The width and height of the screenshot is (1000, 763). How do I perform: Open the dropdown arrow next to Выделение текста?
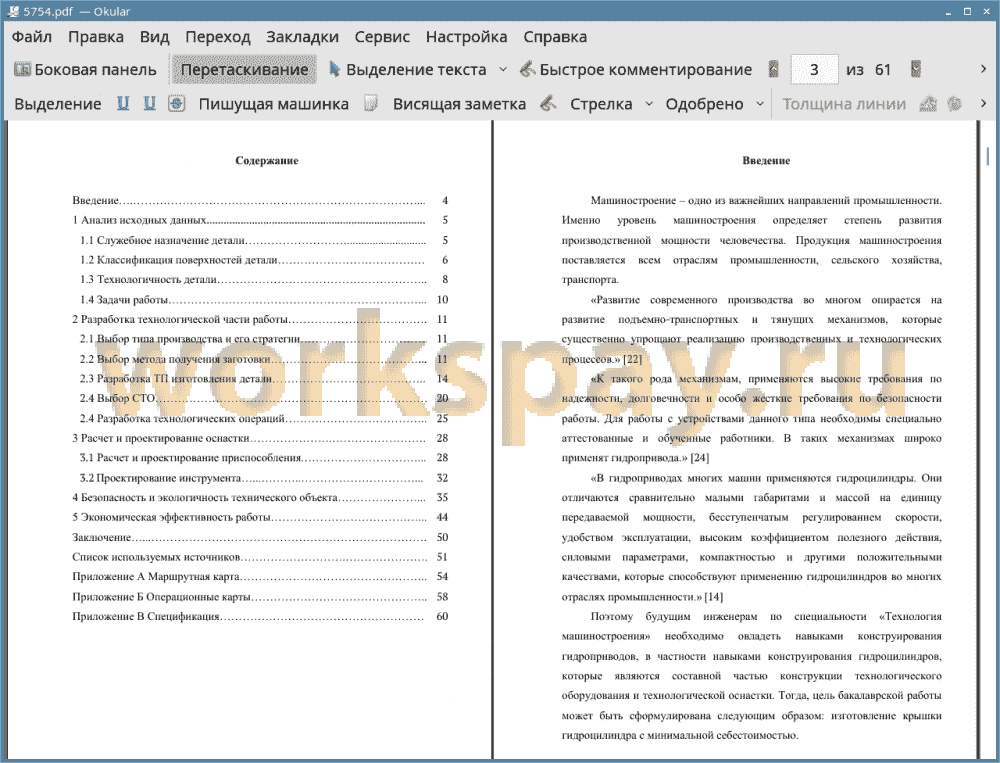click(x=503, y=70)
